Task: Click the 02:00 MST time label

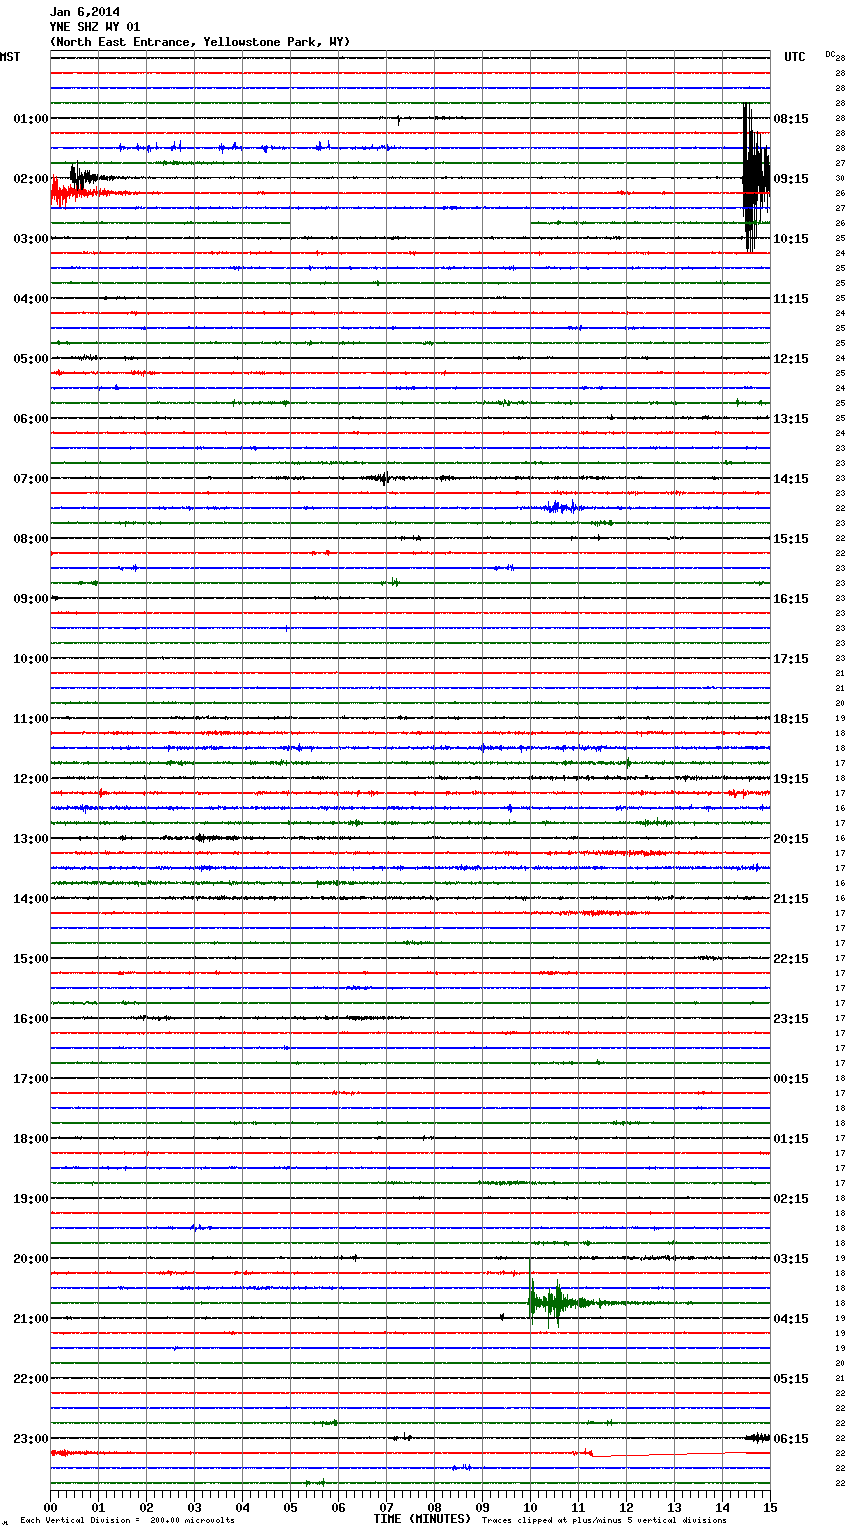Action: pos(30,179)
